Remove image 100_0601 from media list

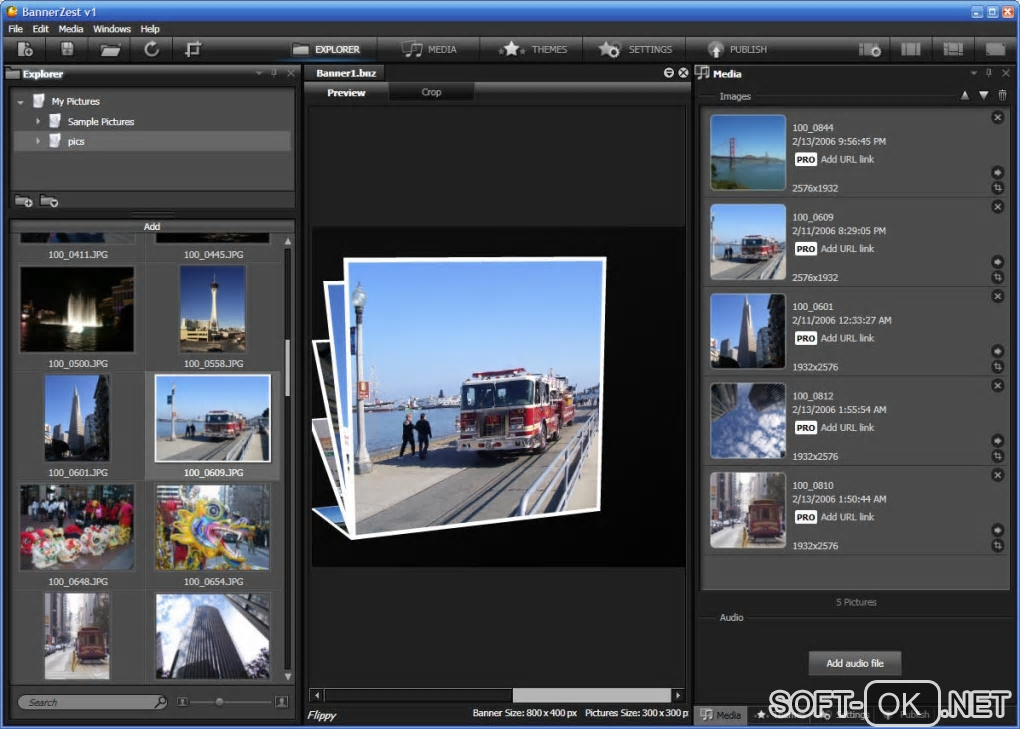997,296
